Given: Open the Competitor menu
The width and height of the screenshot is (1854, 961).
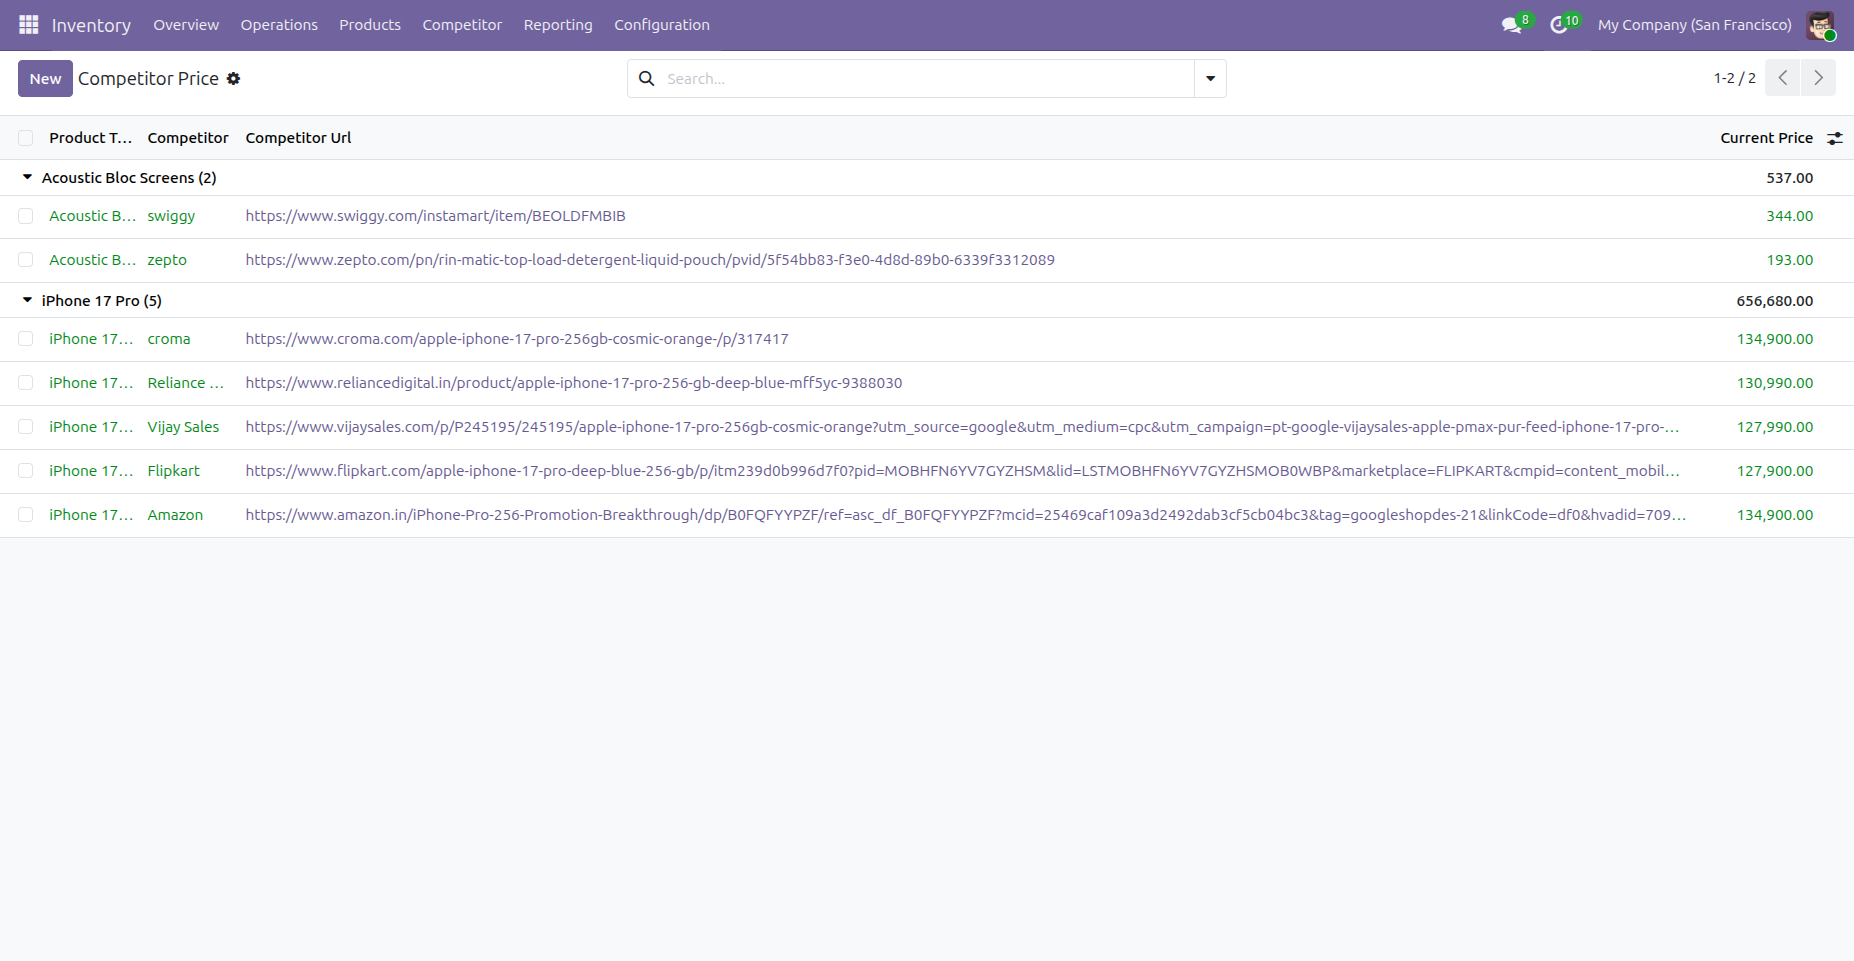Looking at the screenshot, I should tap(462, 25).
